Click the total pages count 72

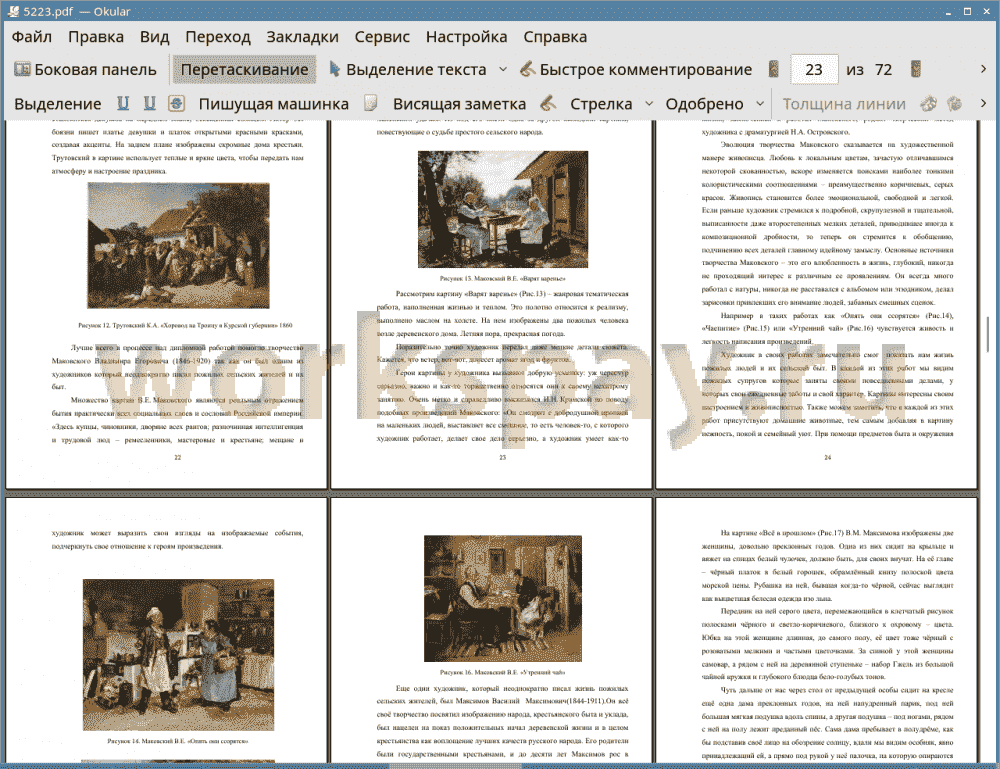(x=883, y=70)
